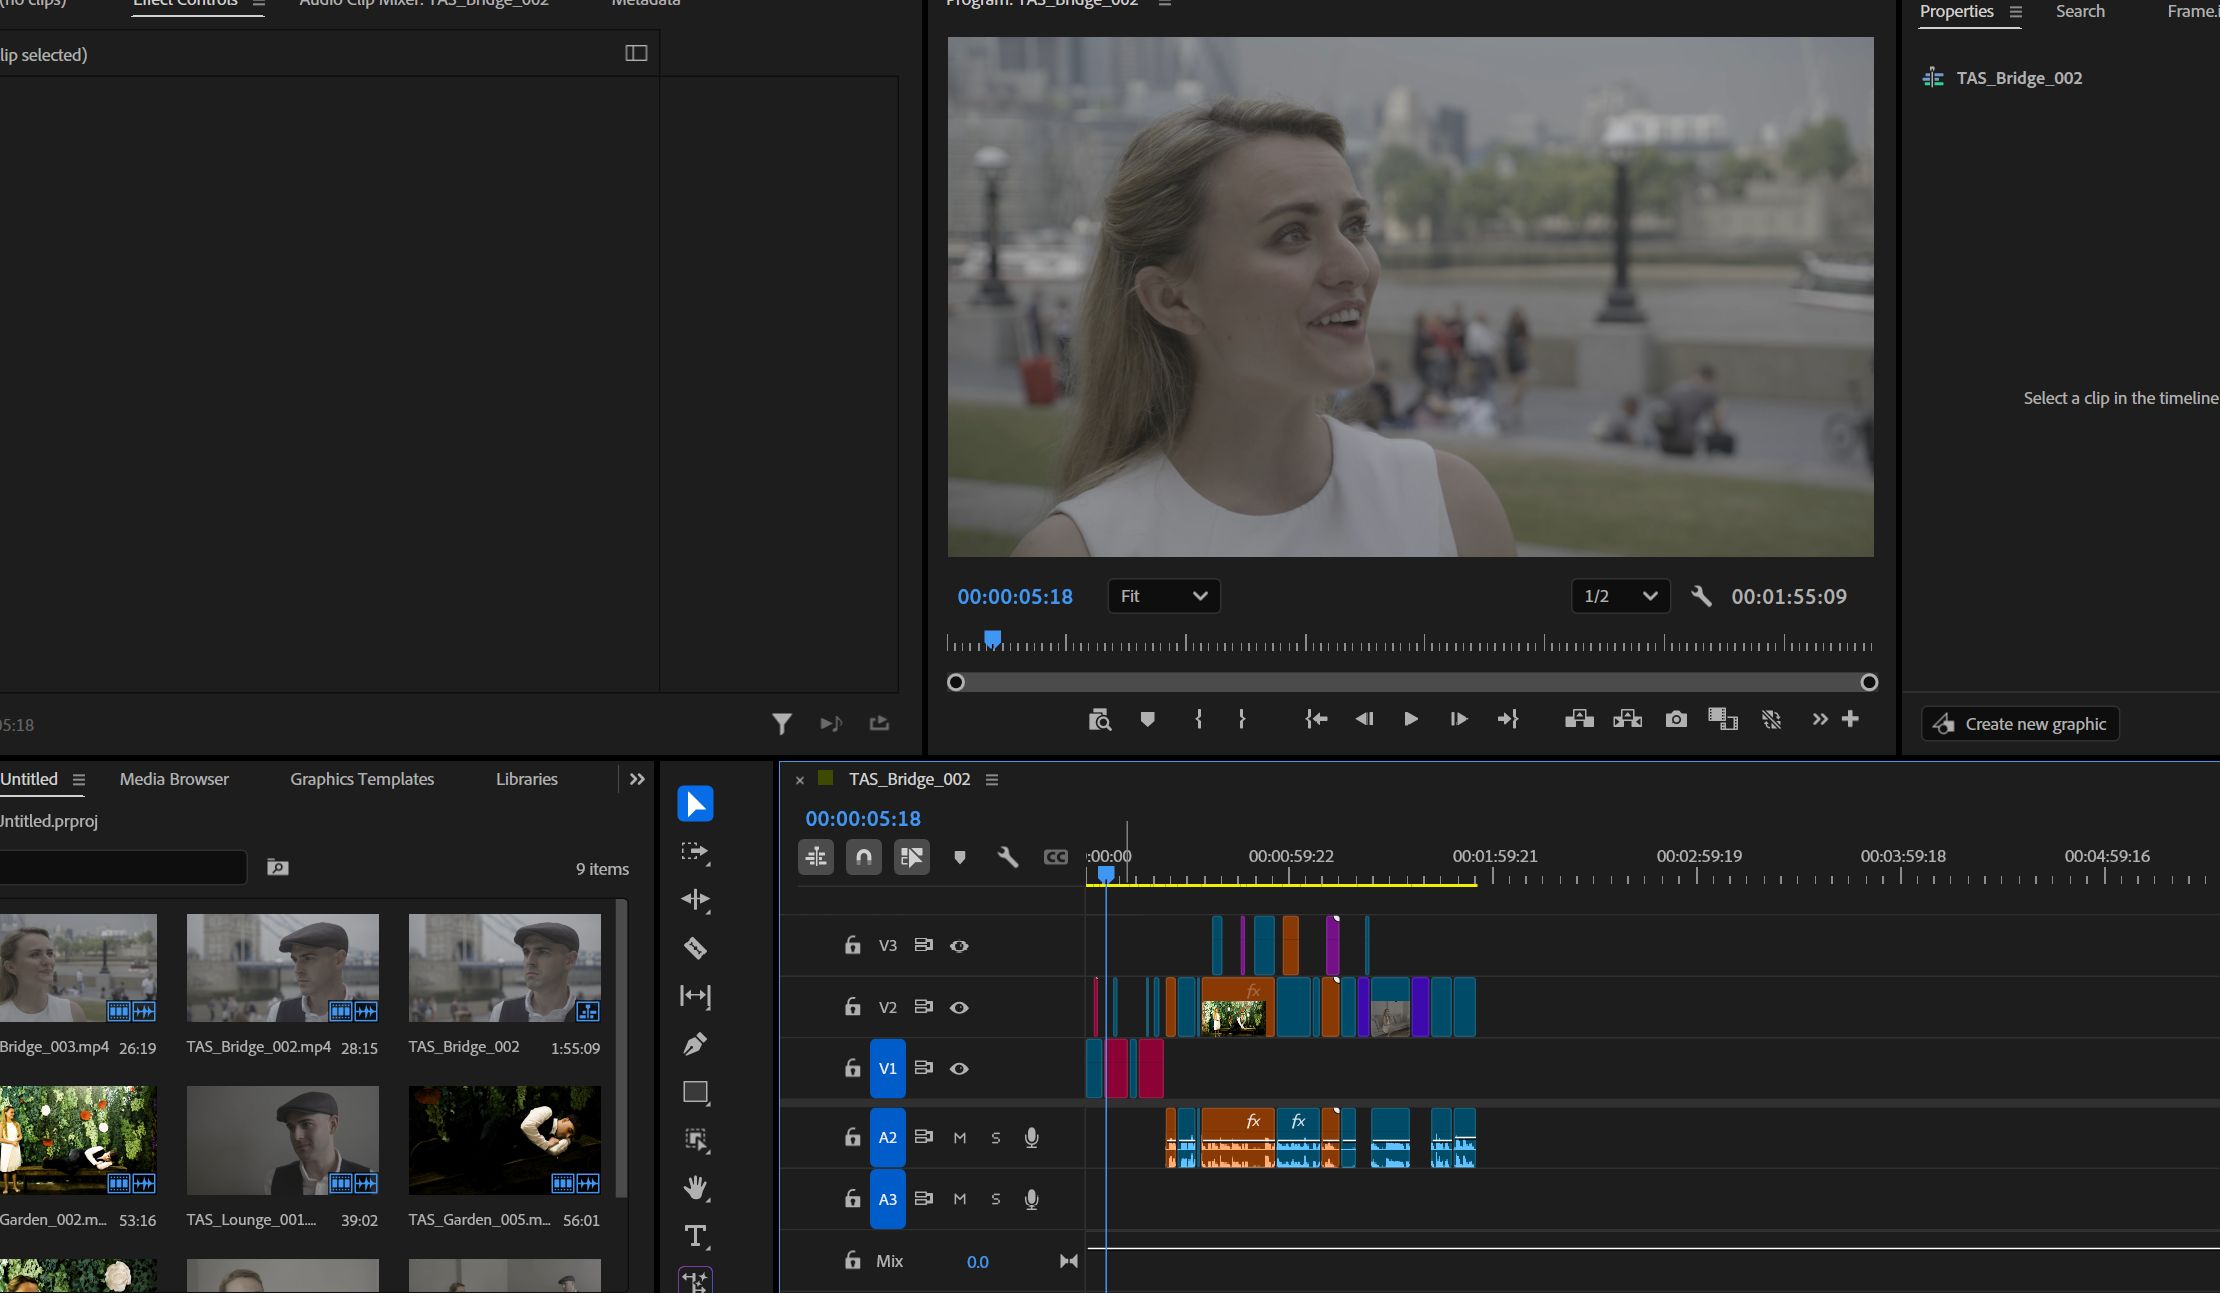Image resolution: width=2220 pixels, height=1293 pixels.
Task: Open Properties panel menu
Action: pyautogui.click(x=2015, y=12)
